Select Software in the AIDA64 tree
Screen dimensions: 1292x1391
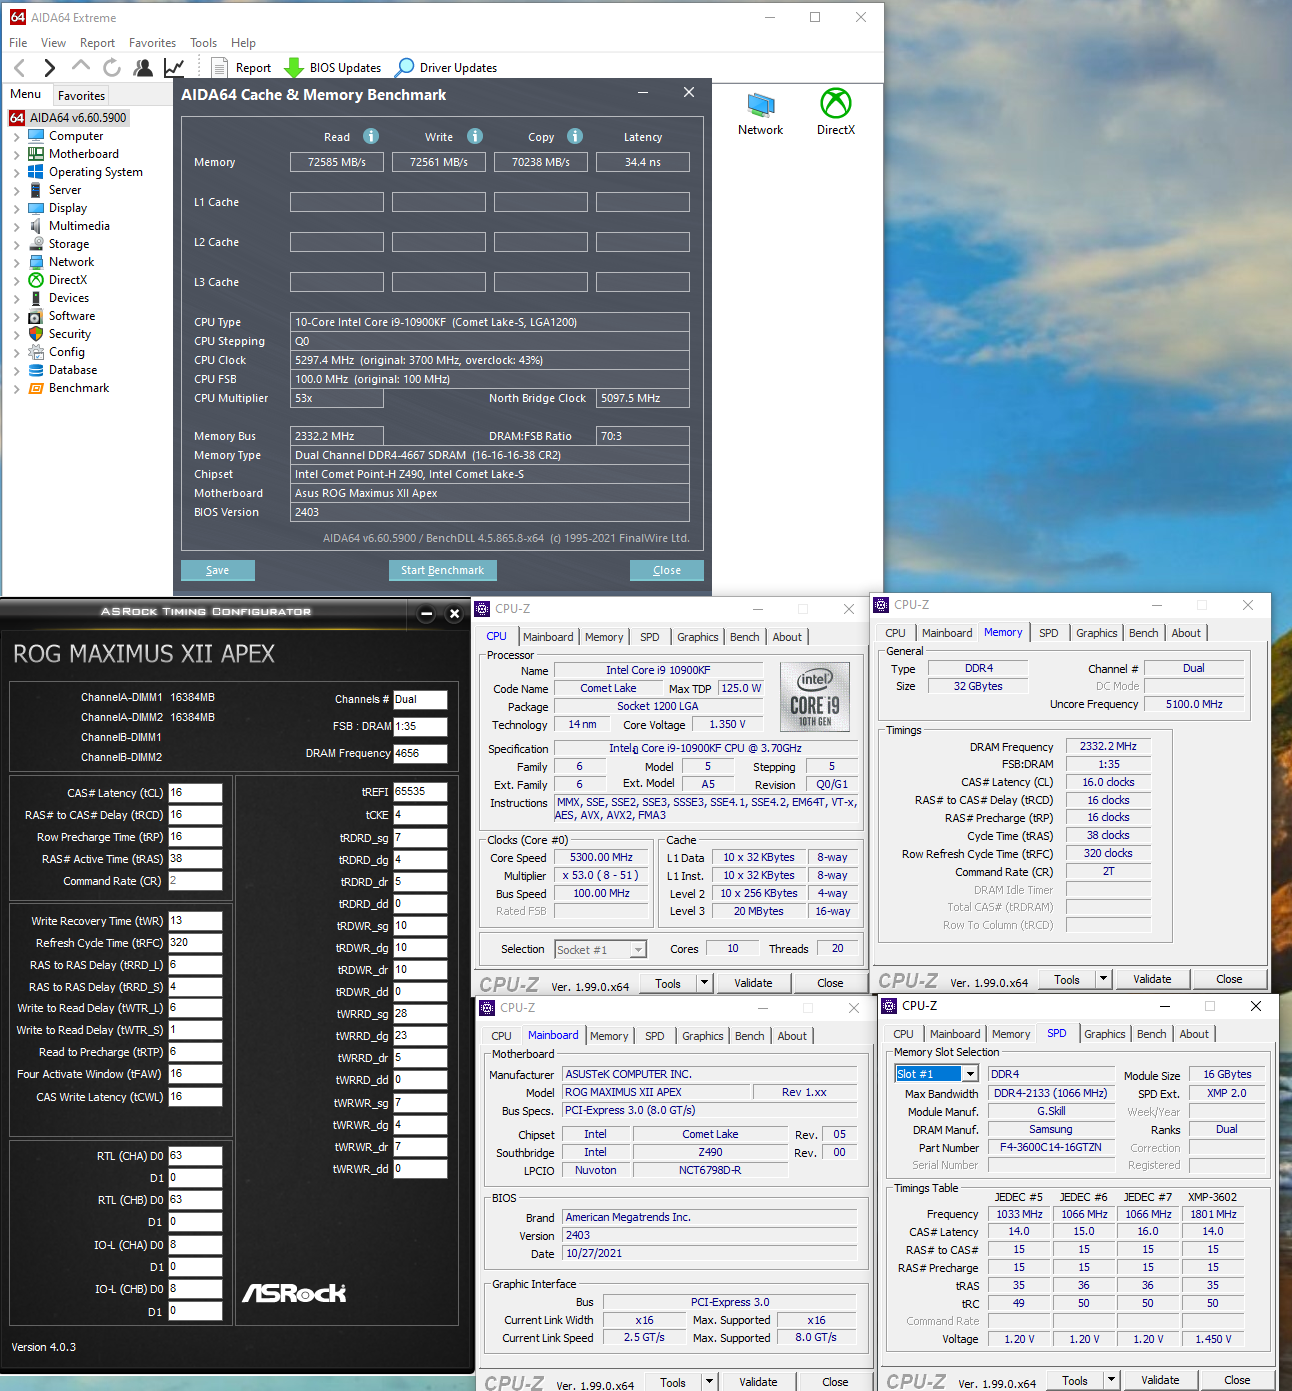coord(71,316)
